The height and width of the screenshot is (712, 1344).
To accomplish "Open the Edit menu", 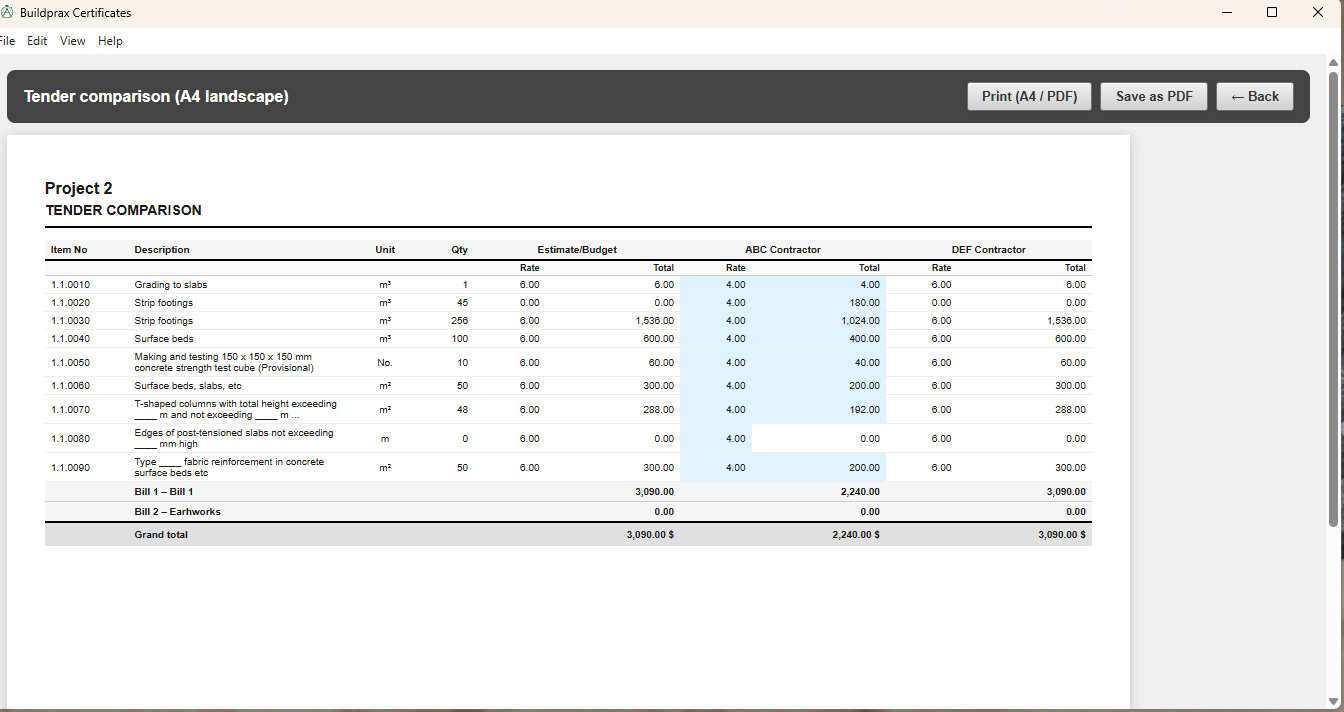I will [x=37, y=41].
